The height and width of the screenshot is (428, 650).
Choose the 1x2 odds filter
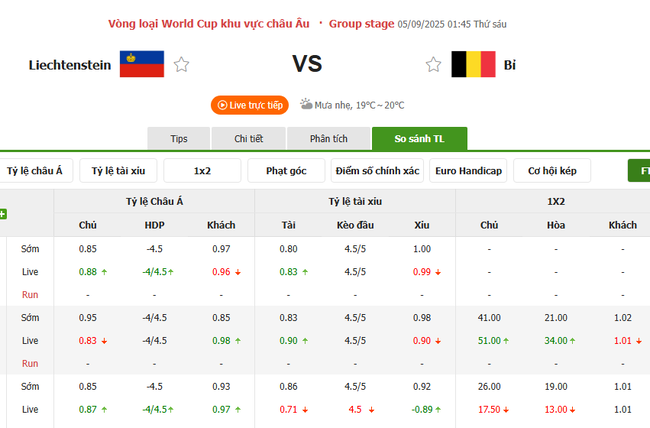tap(202, 171)
